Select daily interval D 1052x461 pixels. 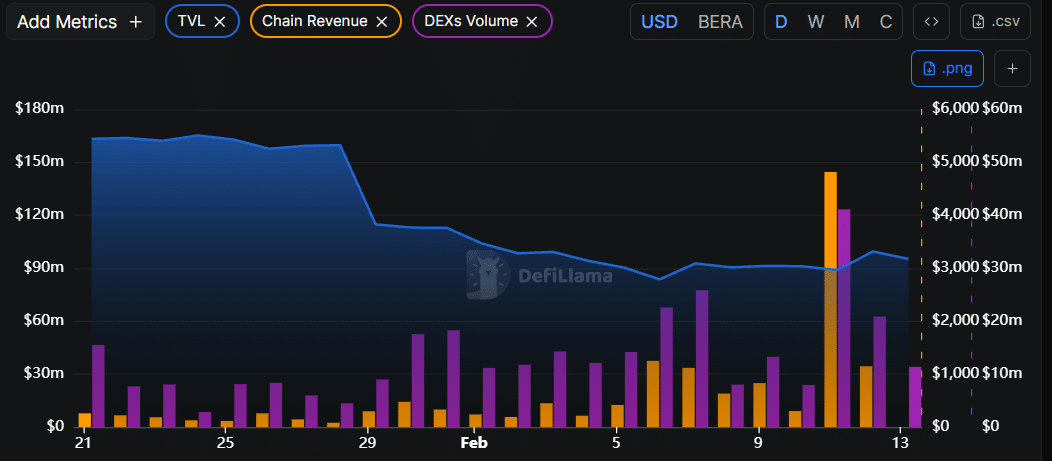[781, 21]
